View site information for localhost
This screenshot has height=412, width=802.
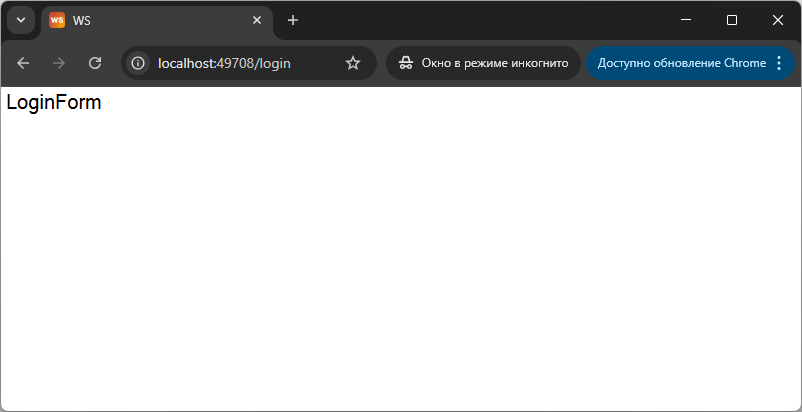(x=139, y=63)
